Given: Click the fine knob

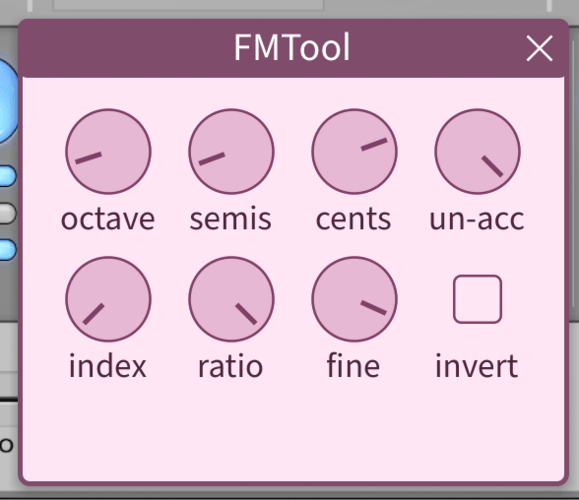Looking at the screenshot, I should 354,299.
